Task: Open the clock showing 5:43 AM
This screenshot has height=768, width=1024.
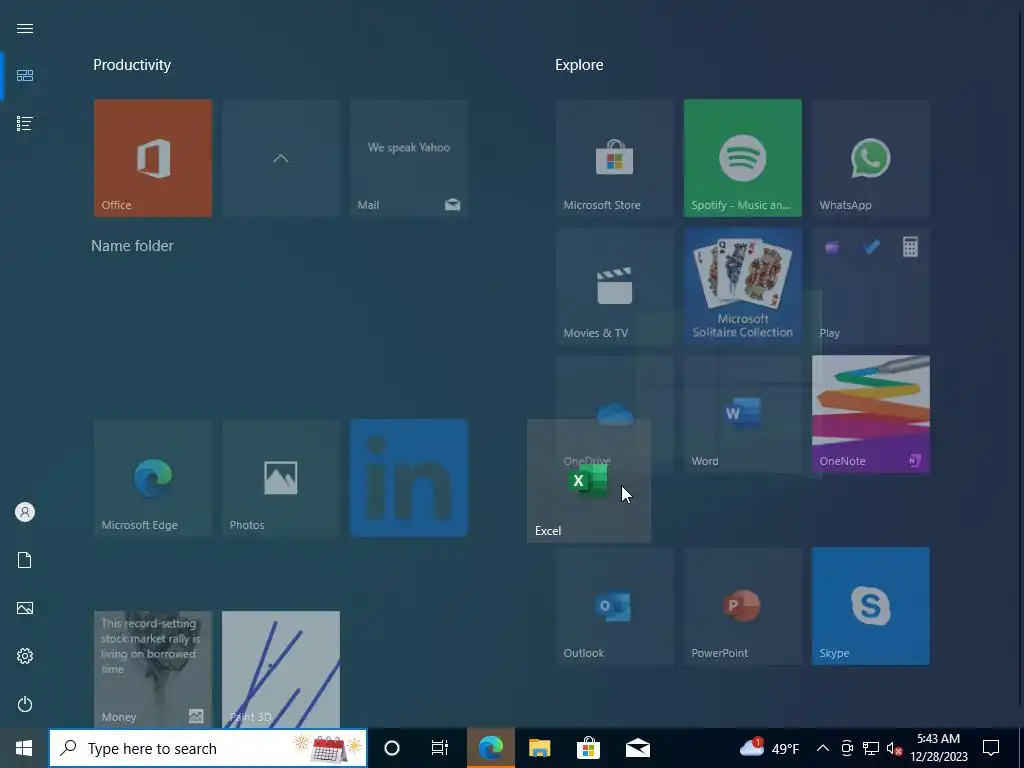Action: point(938,748)
